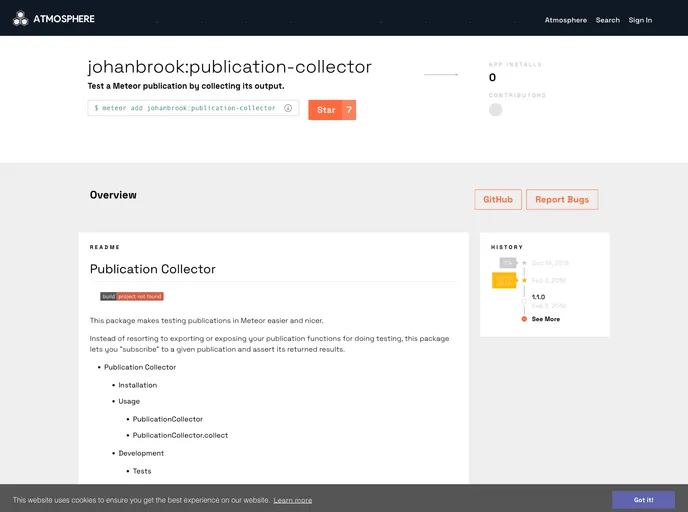Click the Atmosphere logo icon
The image size is (688, 512).
[x=20, y=18]
